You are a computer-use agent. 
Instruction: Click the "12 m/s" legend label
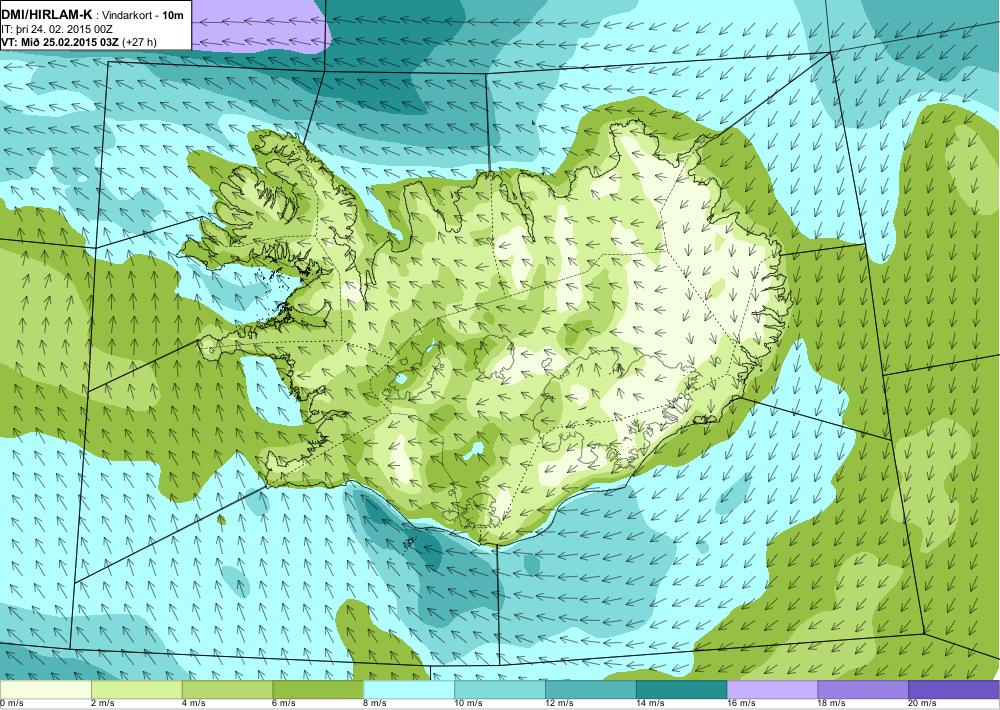560,704
